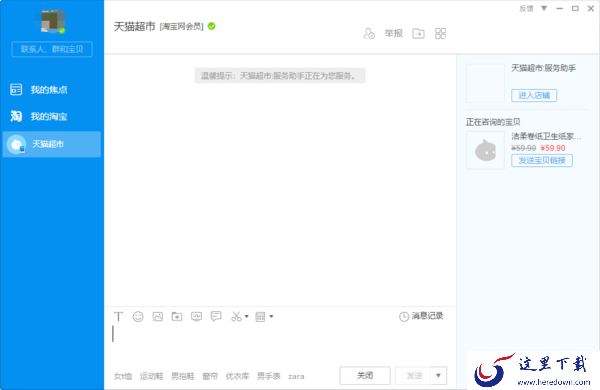Click the calculator grid icon
Screen dimensions: 600x390
pyautogui.click(x=260, y=317)
